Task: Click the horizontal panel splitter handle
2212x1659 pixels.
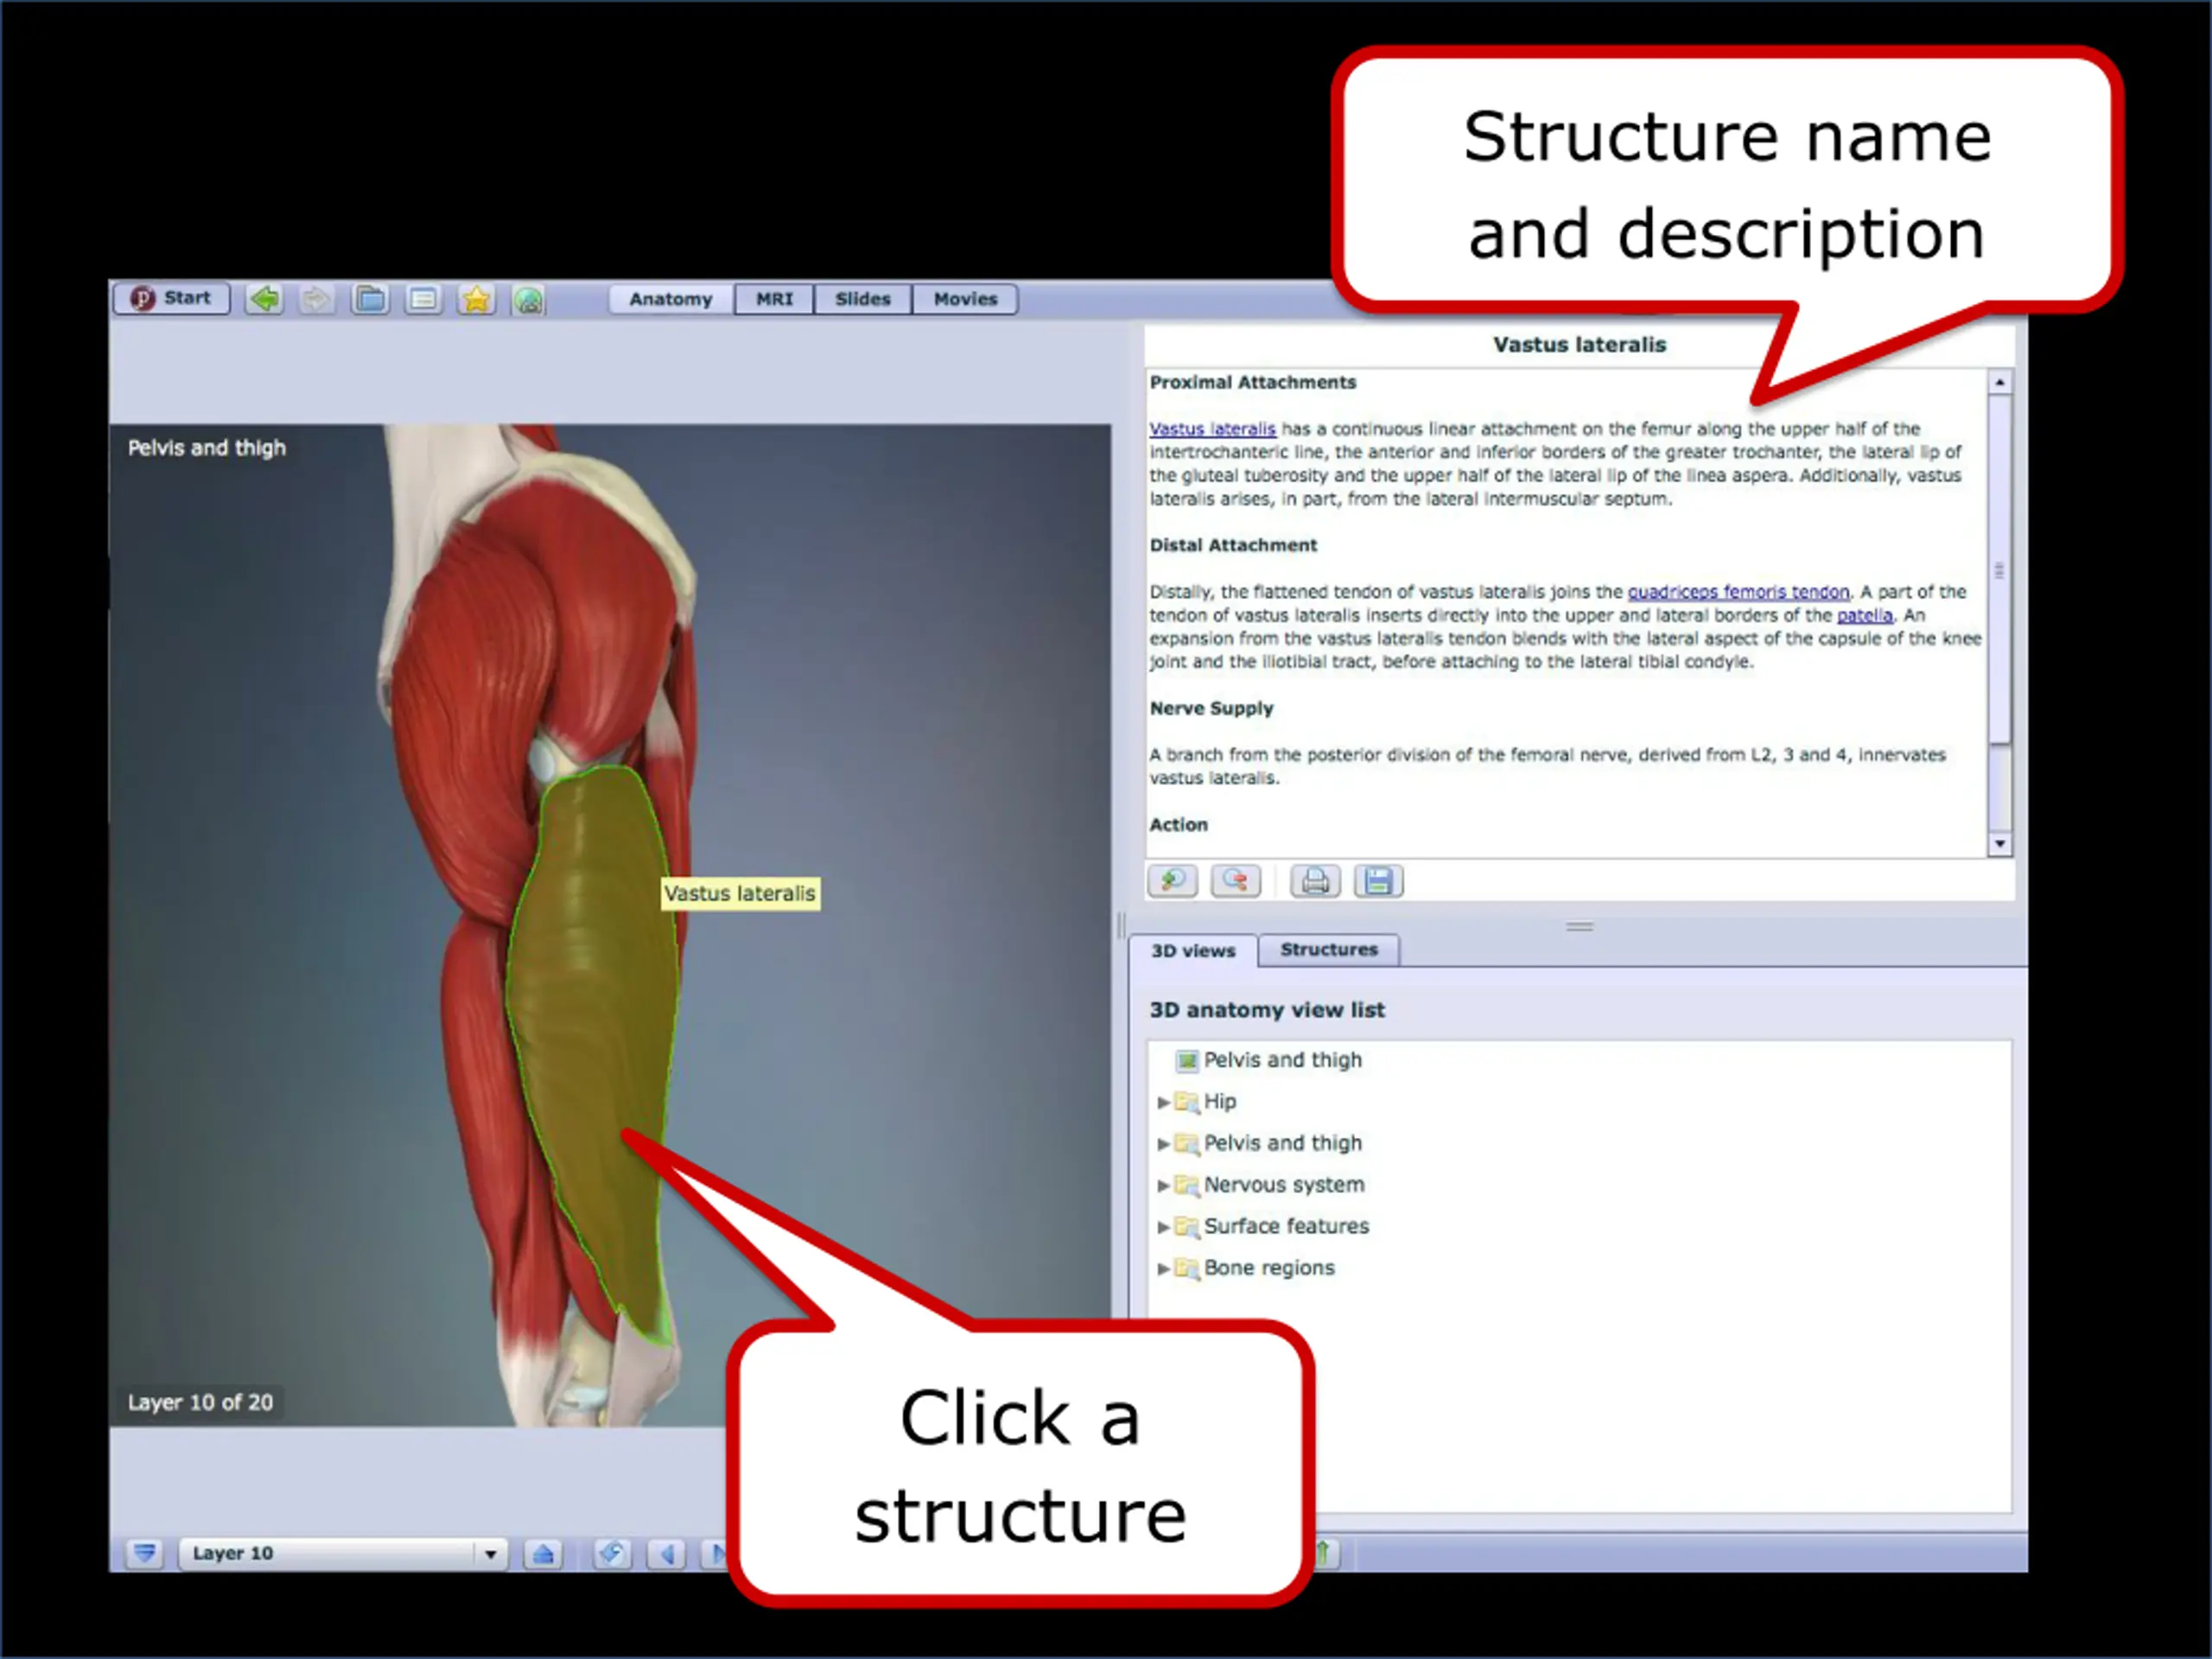Action: point(1579,926)
